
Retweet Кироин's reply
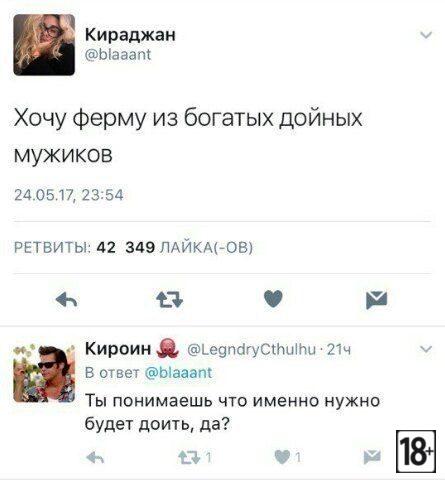pyautogui.click(x=189, y=457)
